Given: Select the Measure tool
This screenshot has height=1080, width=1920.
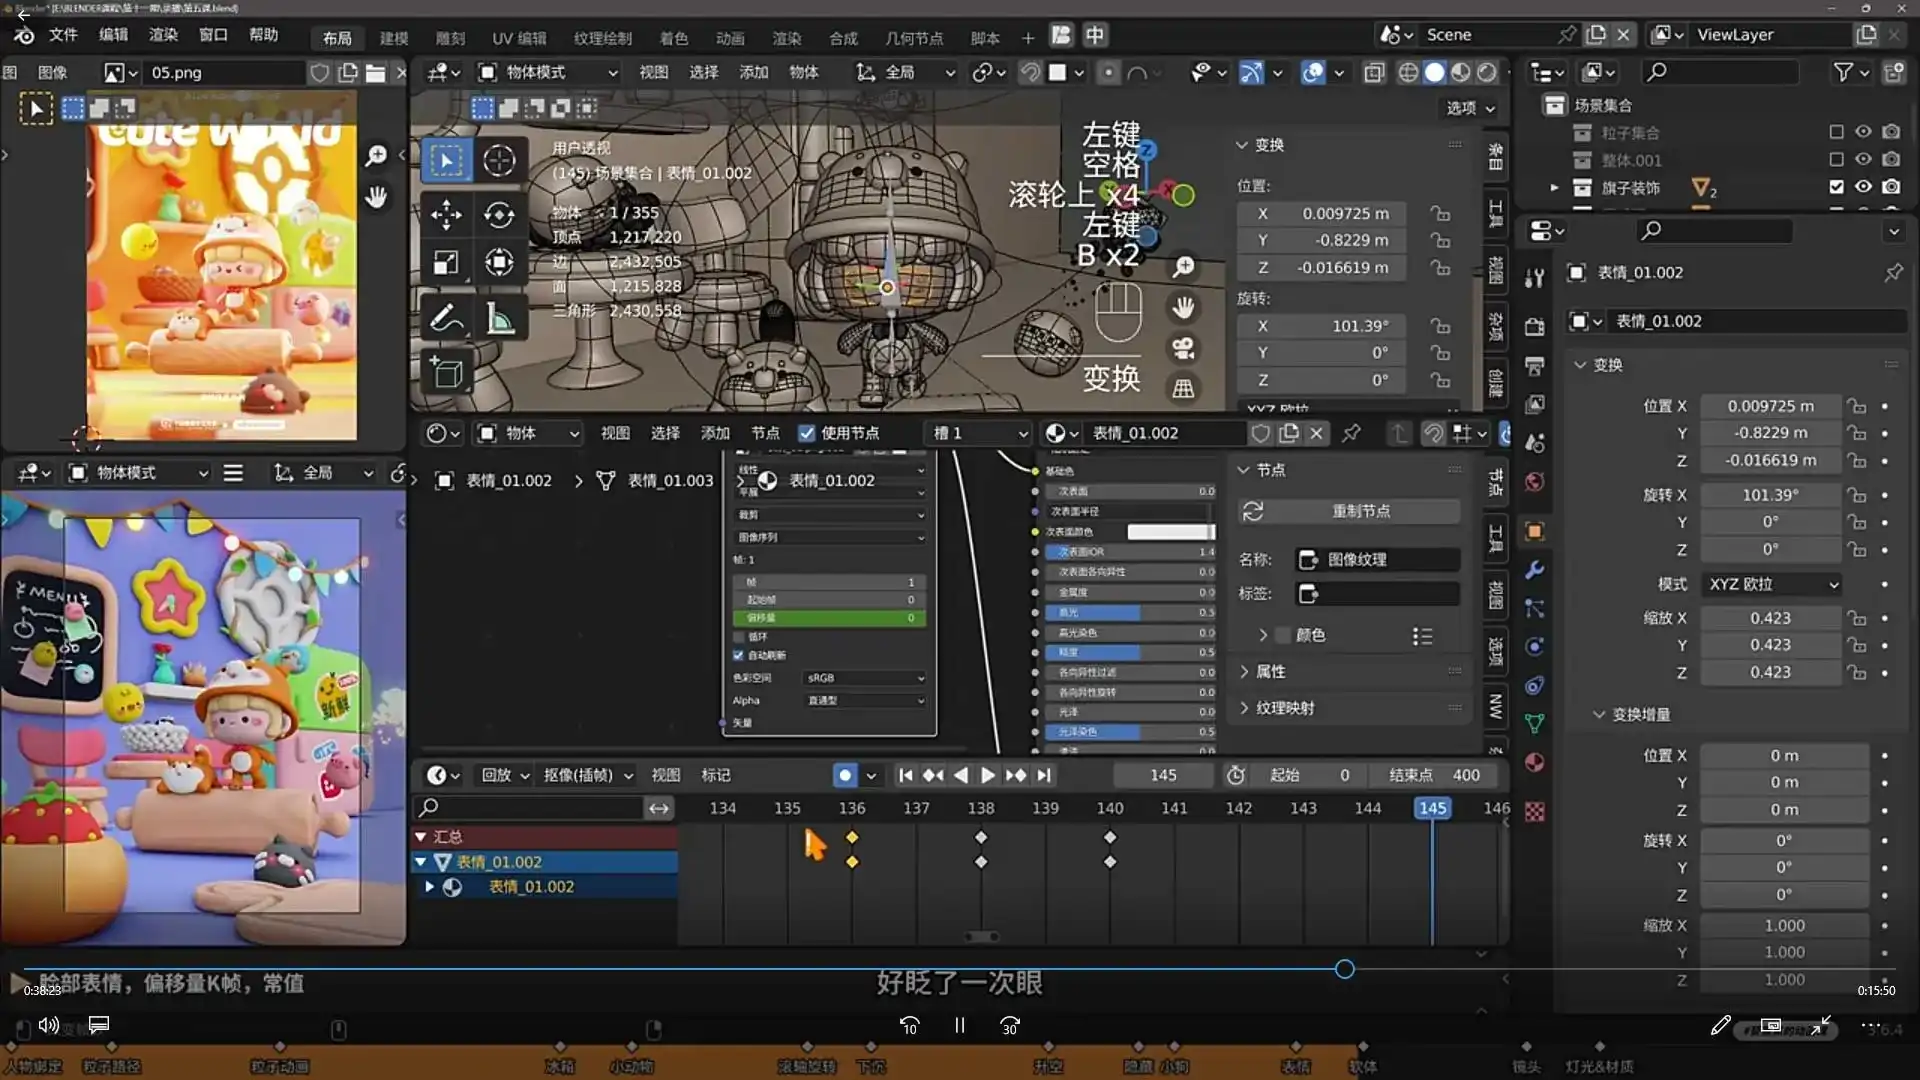Looking at the screenshot, I should pos(499,319).
